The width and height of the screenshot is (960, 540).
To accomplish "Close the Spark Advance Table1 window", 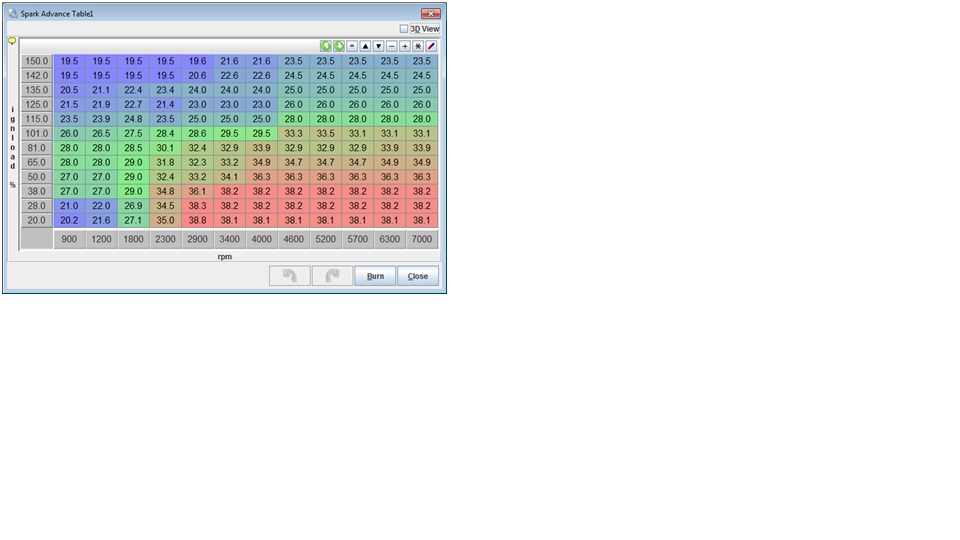I will point(431,13).
